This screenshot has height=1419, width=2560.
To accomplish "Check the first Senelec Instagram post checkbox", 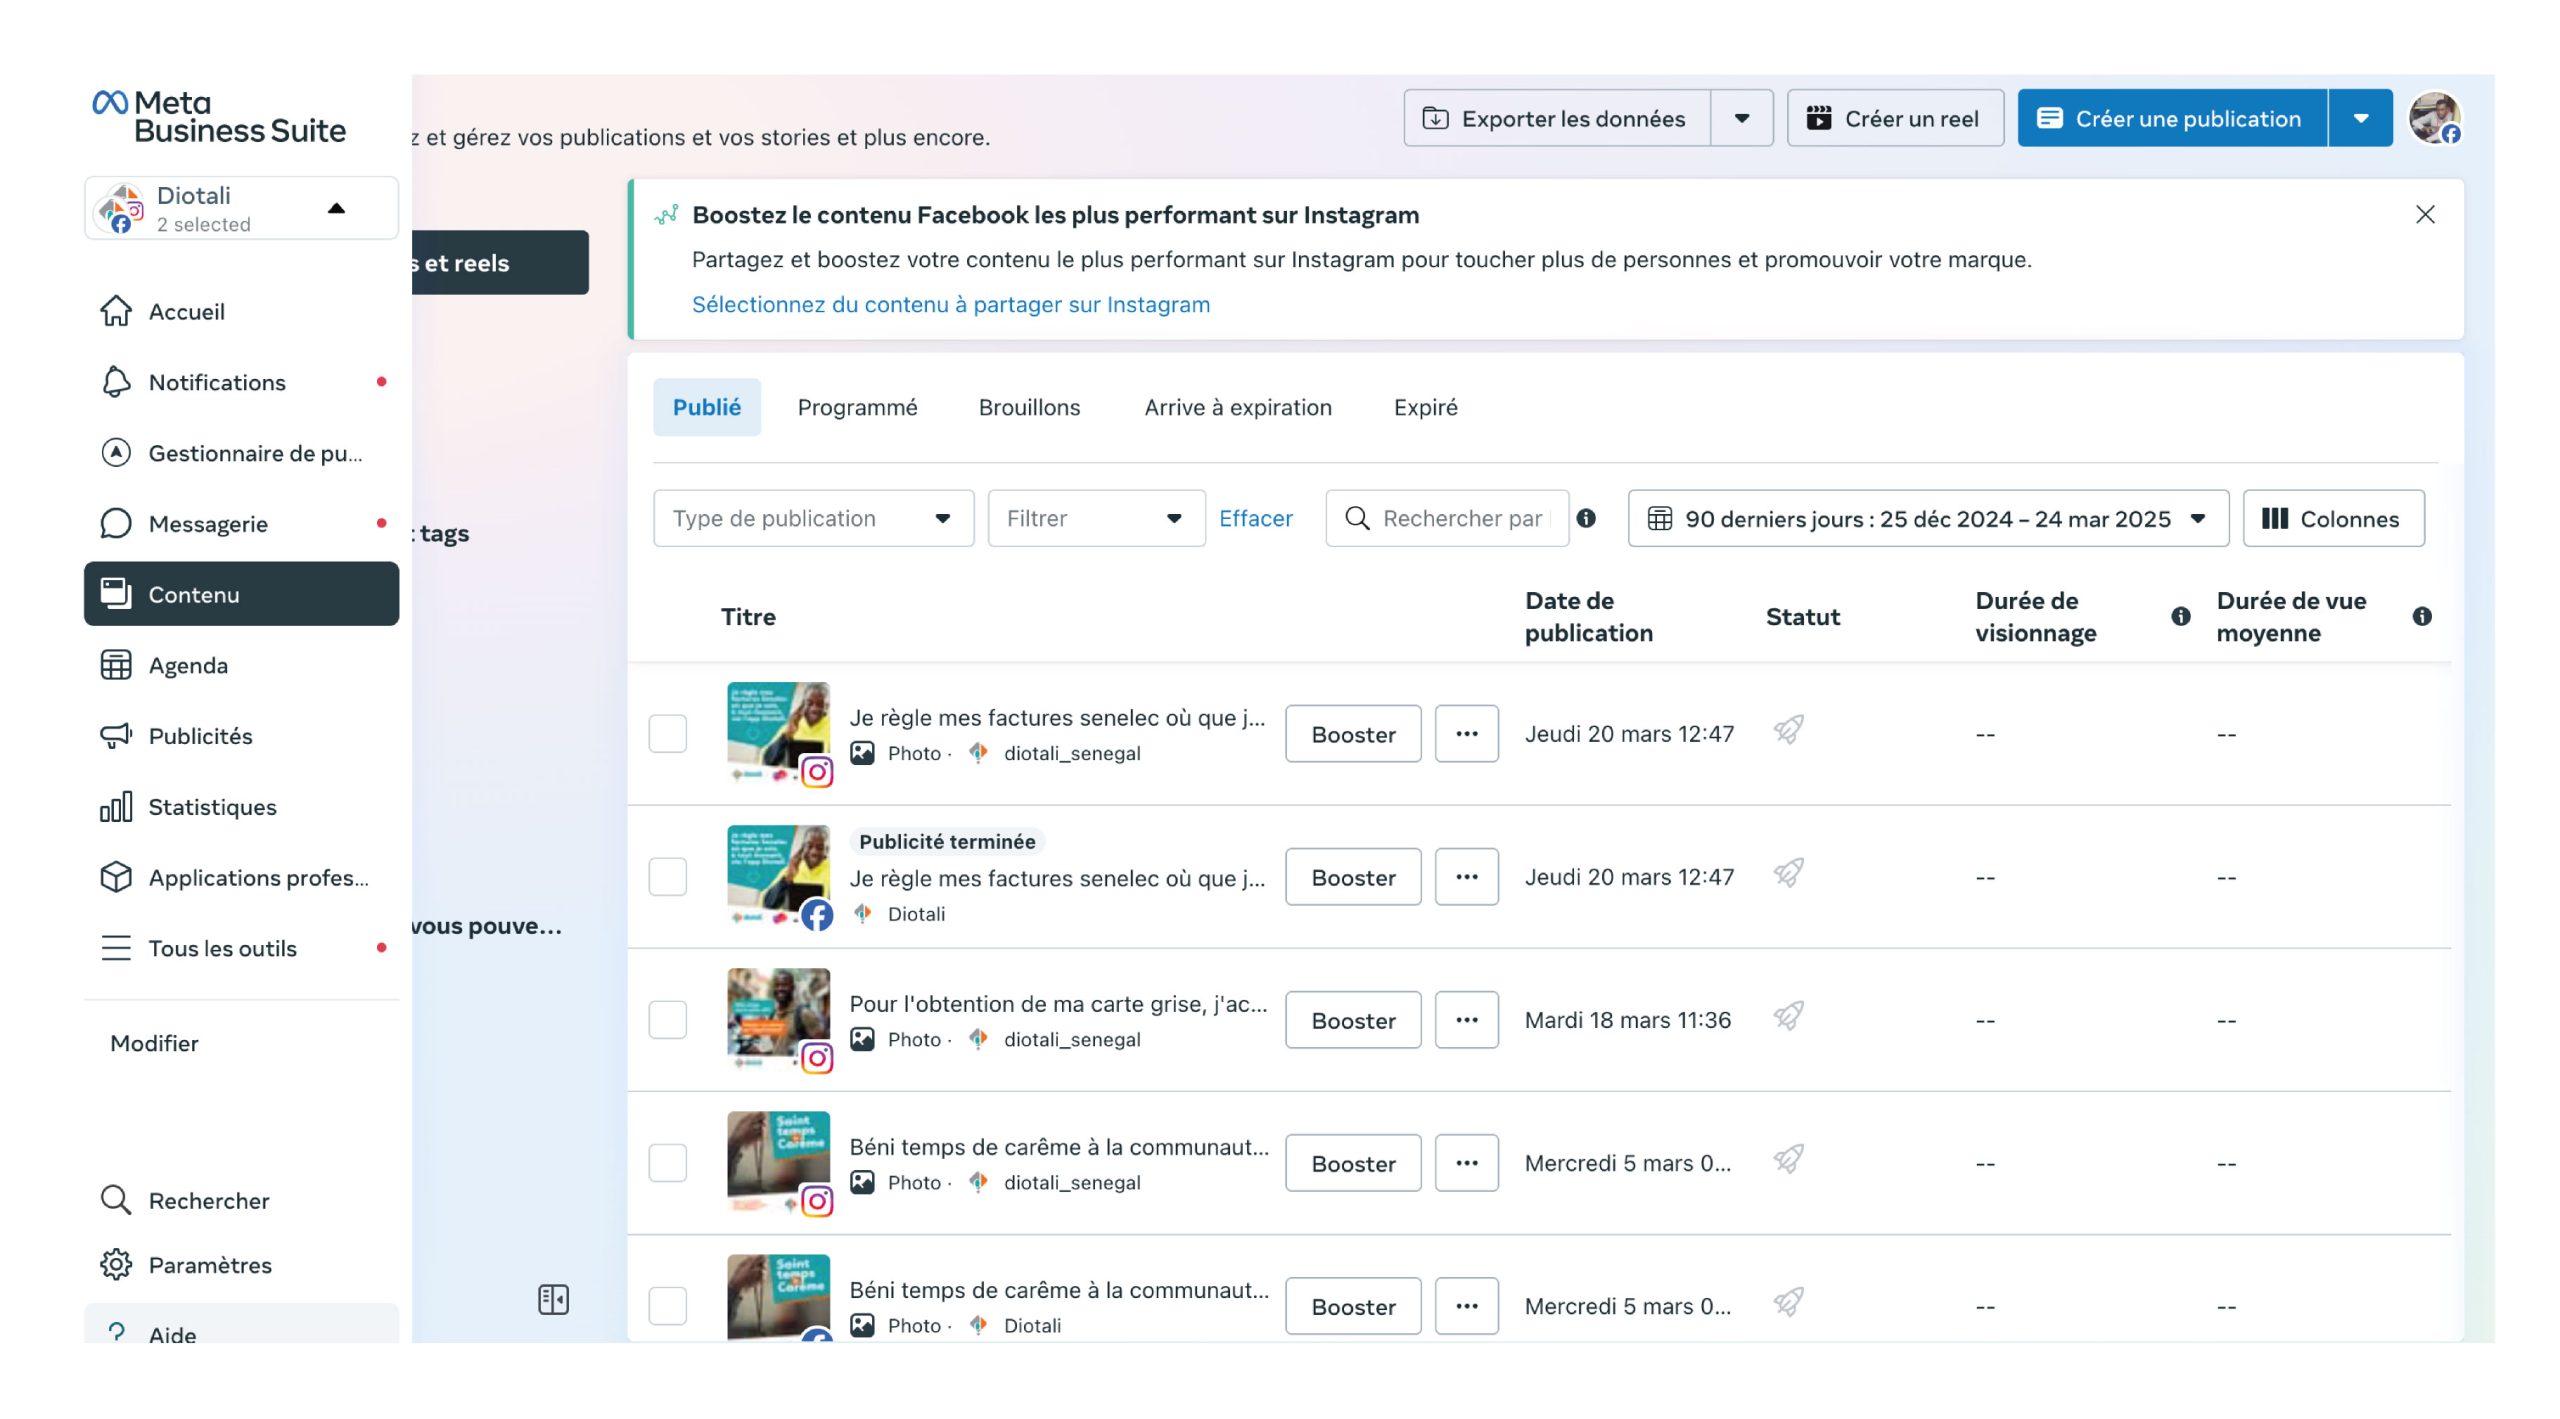I will coord(667,734).
